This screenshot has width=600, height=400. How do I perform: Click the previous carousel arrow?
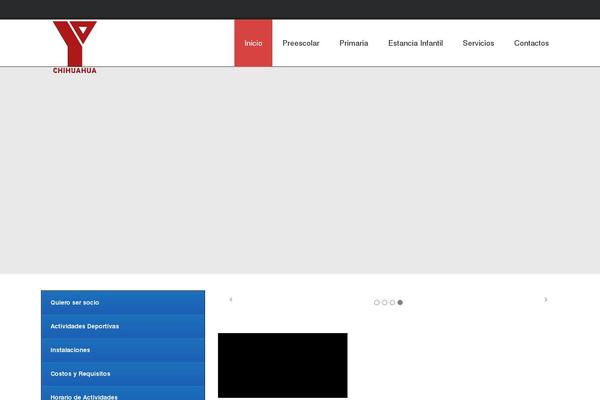point(231,299)
